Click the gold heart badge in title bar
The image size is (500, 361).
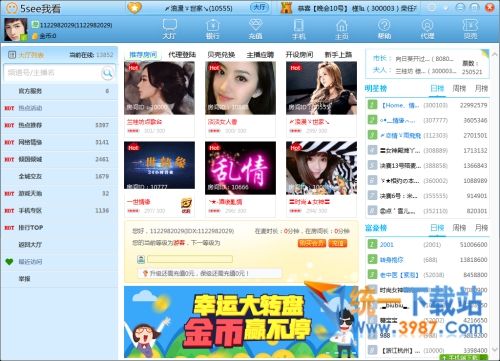(x=134, y=7)
